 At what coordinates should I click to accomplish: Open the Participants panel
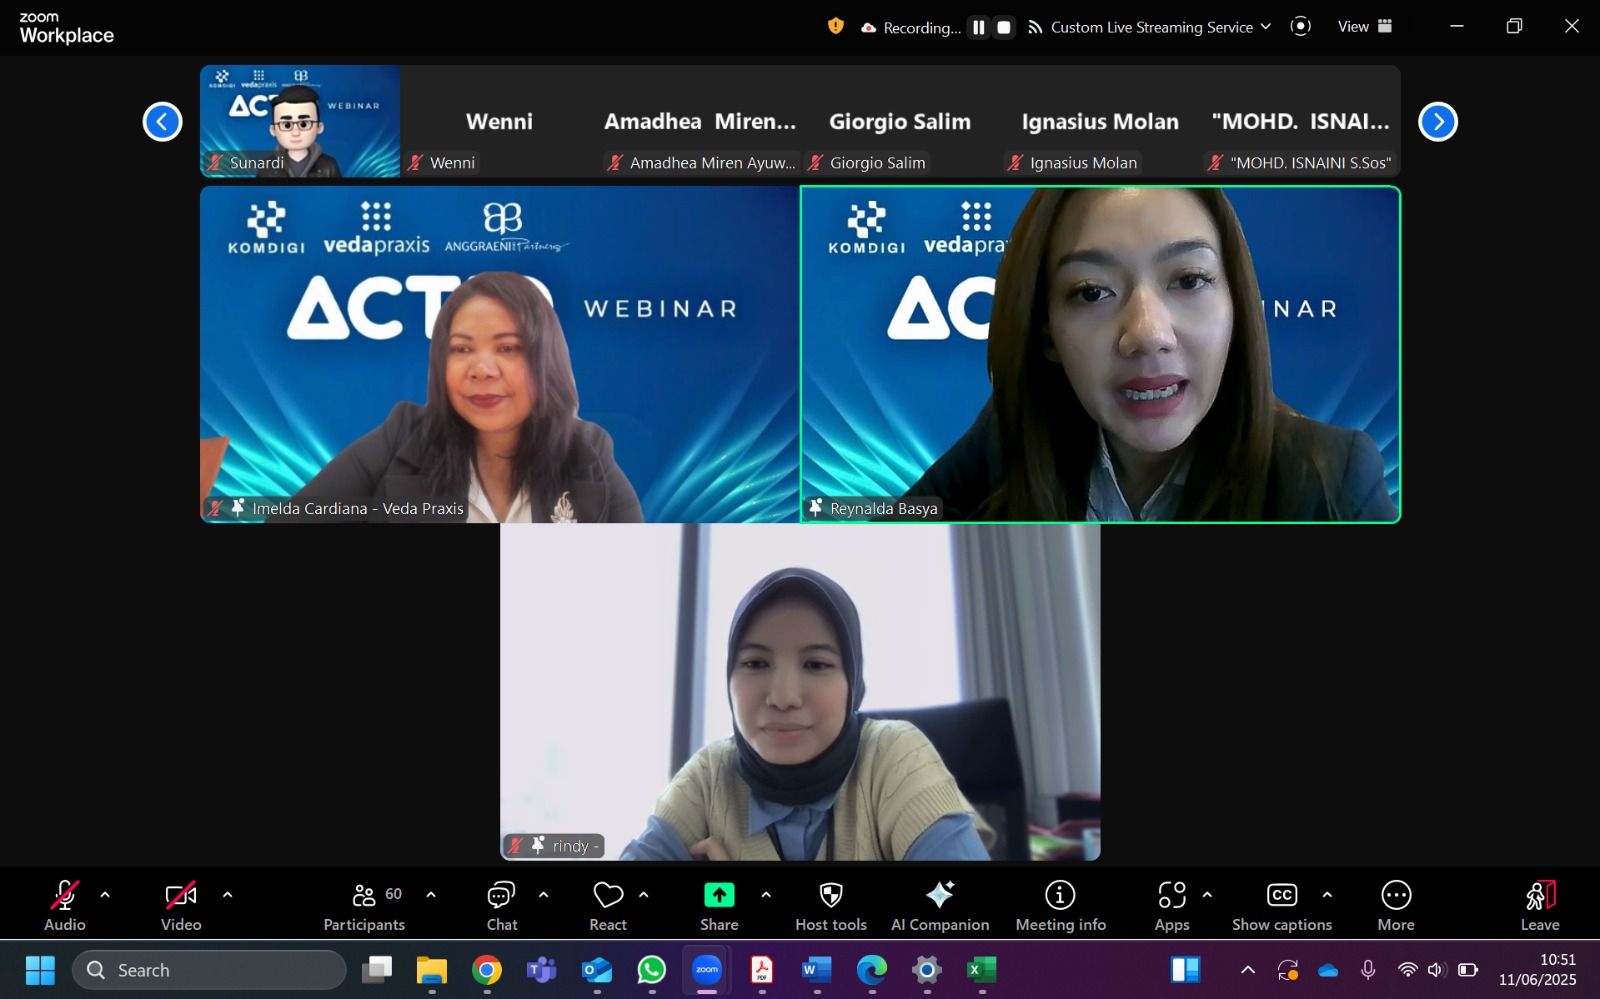(x=364, y=905)
